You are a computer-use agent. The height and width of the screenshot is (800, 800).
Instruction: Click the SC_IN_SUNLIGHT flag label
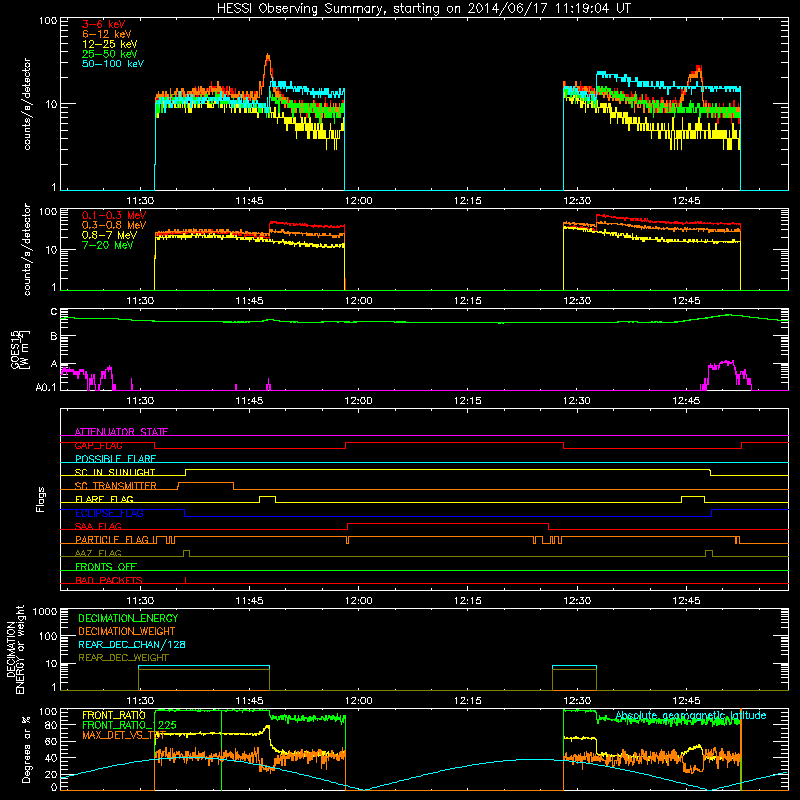point(115,472)
